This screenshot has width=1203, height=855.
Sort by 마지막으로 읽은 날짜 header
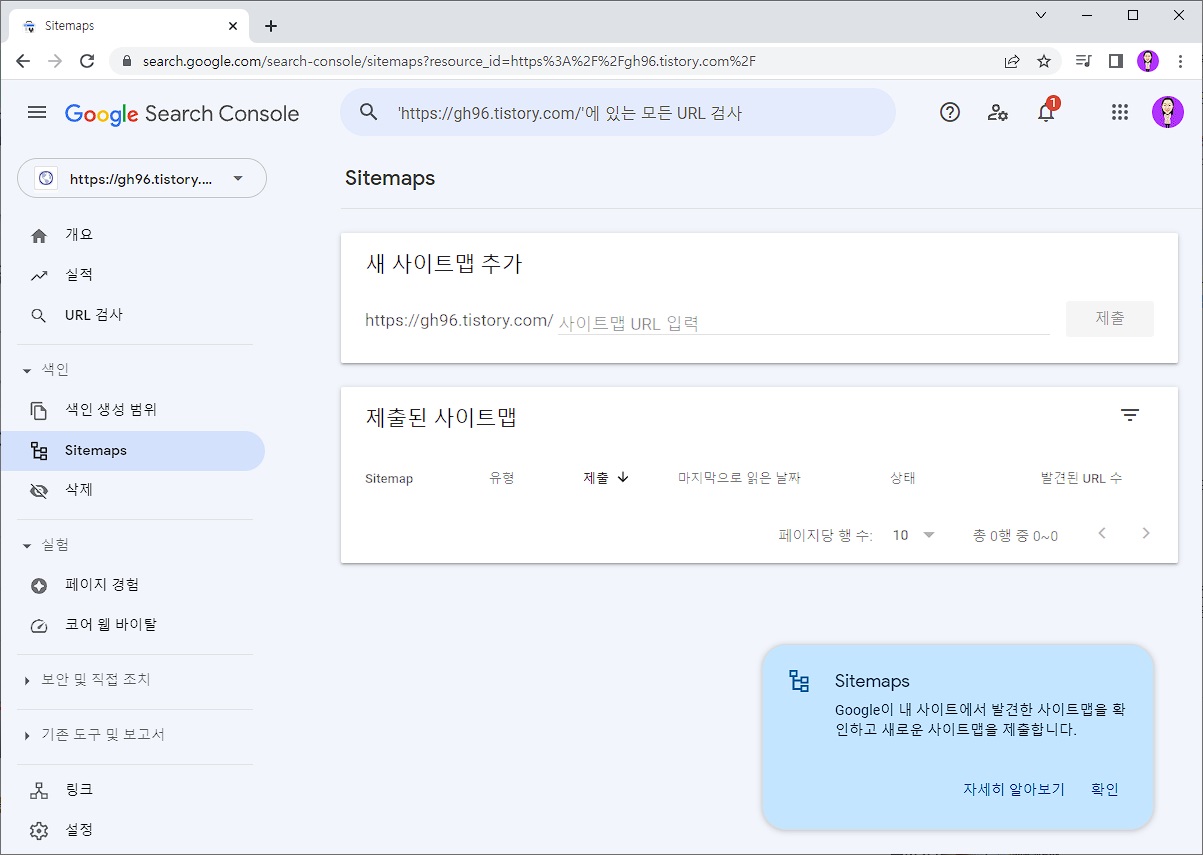click(739, 478)
